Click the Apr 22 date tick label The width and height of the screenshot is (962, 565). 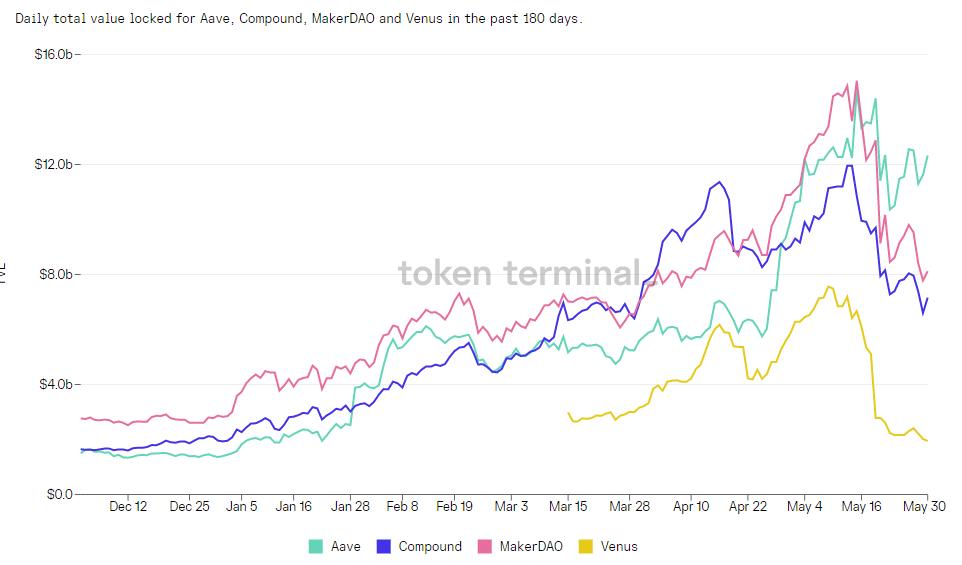(x=747, y=507)
